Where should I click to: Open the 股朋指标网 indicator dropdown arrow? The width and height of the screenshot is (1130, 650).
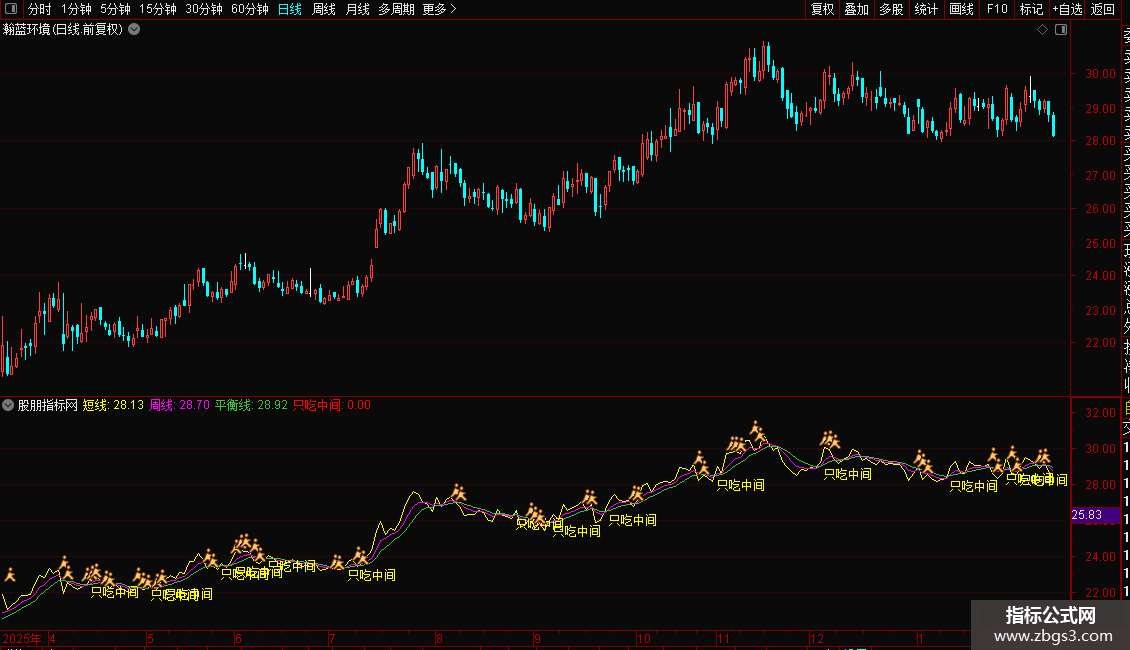[x=8, y=405]
